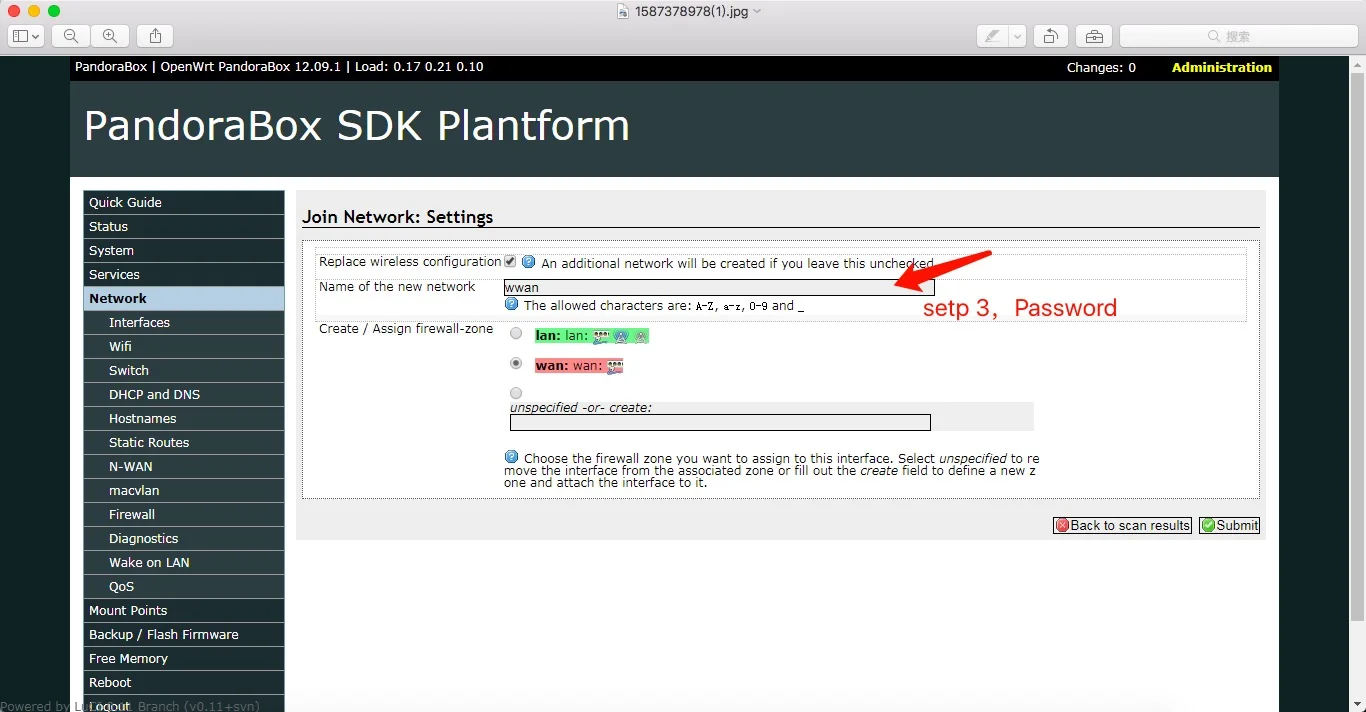
Task: Open the Wifi submenu
Action: coord(184,346)
